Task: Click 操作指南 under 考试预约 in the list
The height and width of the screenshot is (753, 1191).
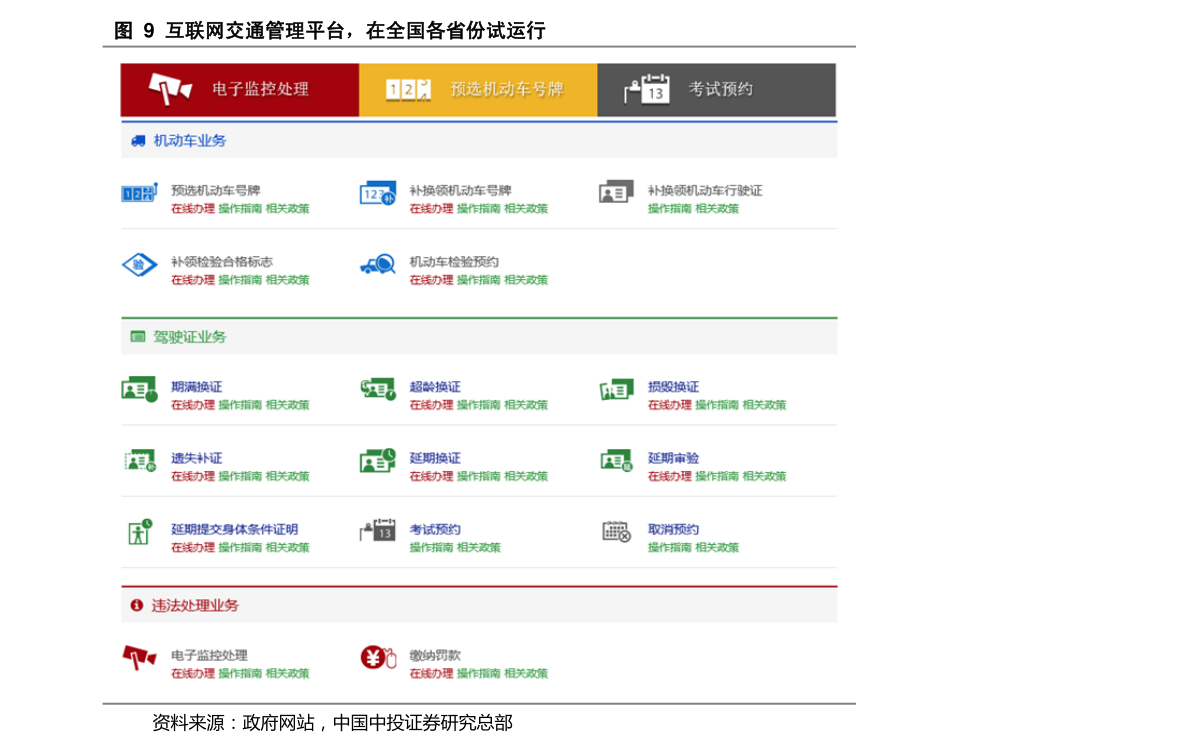Action: point(431,548)
